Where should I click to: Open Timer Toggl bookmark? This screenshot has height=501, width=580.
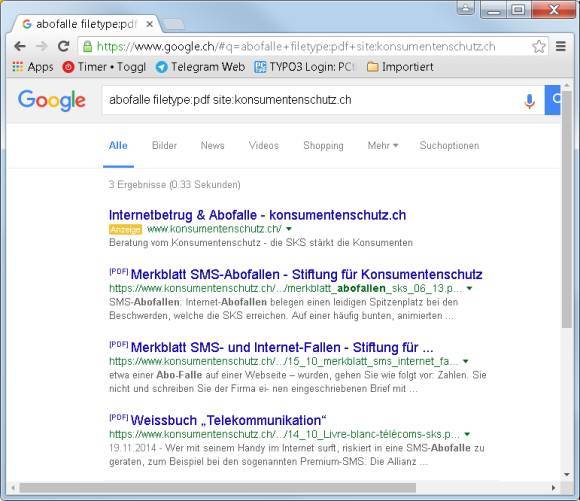coord(104,67)
